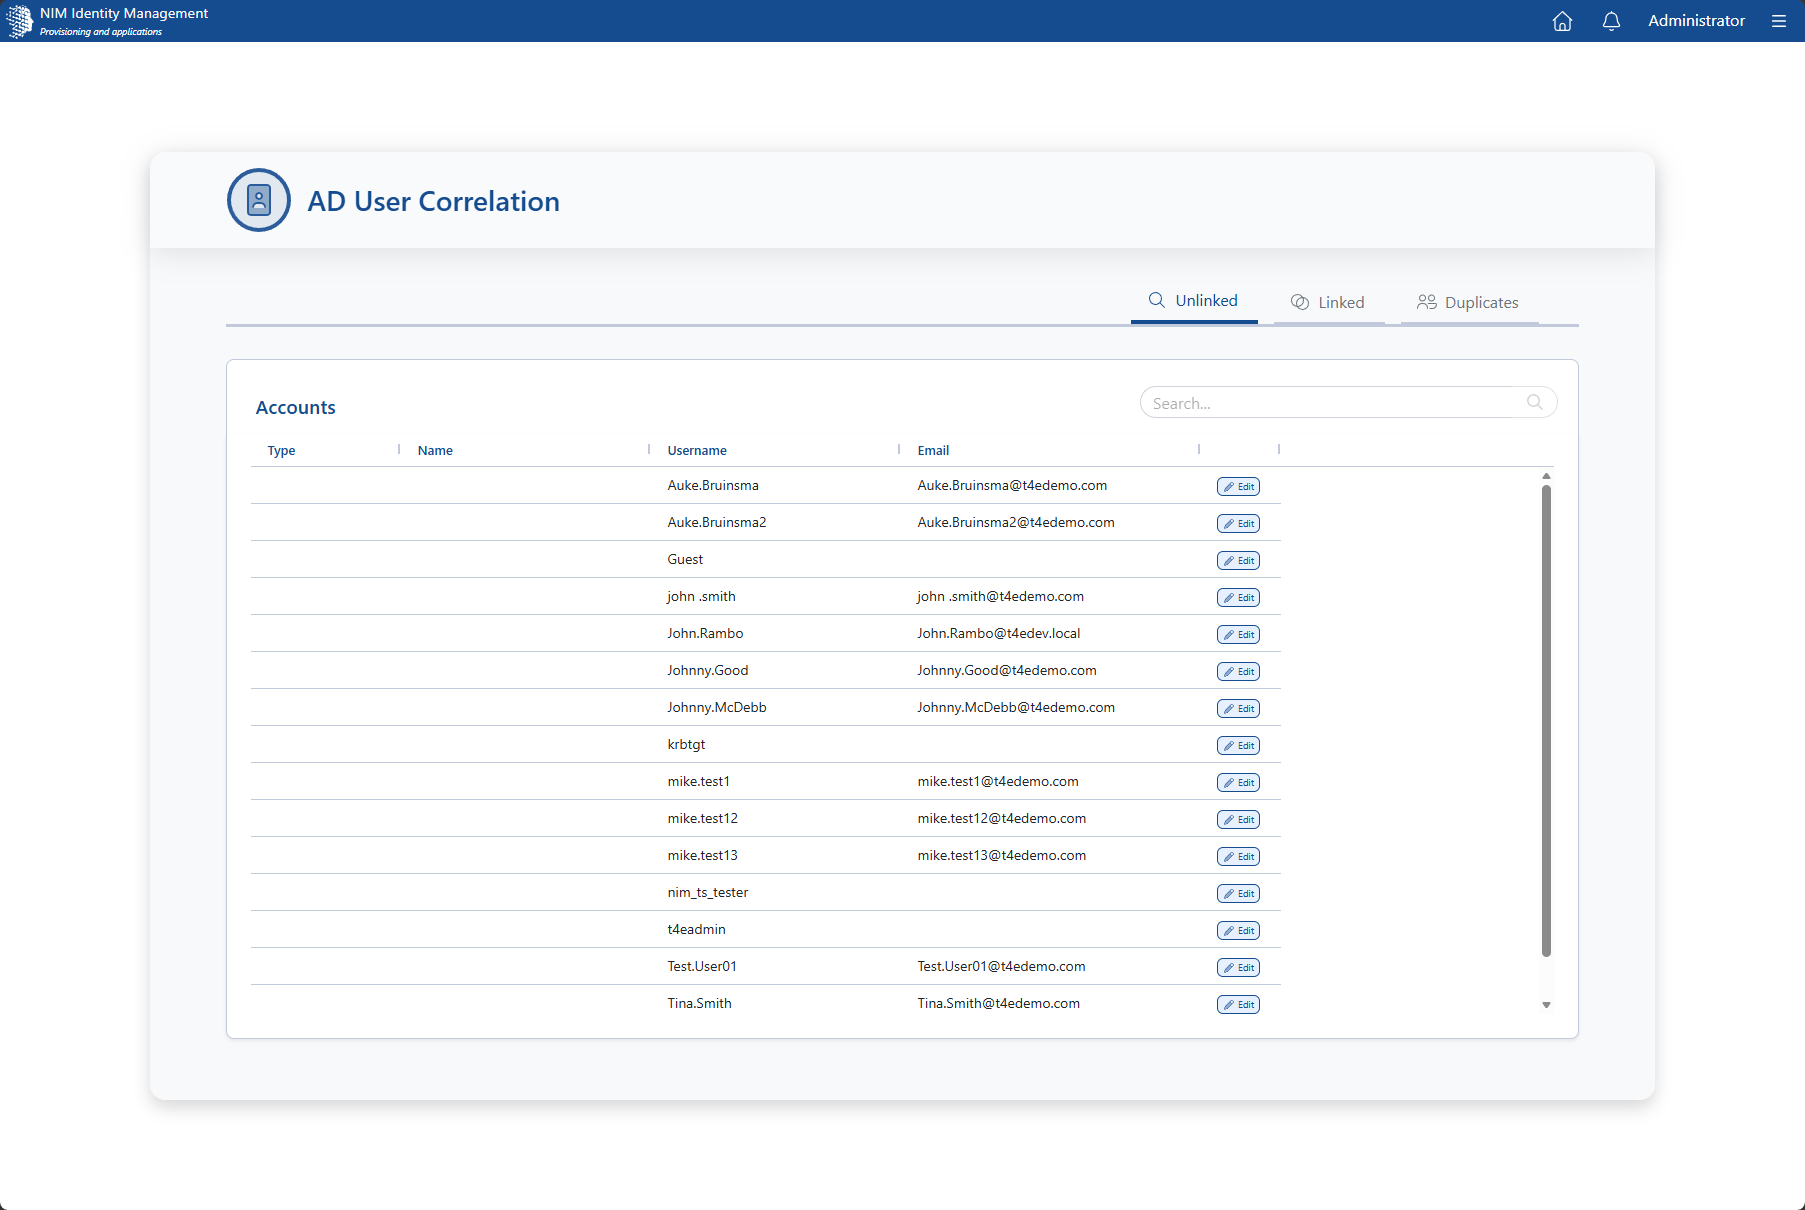Image resolution: width=1805 pixels, height=1210 pixels.
Task: Edit the Auke.Bruinsma account
Action: point(1238,486)
